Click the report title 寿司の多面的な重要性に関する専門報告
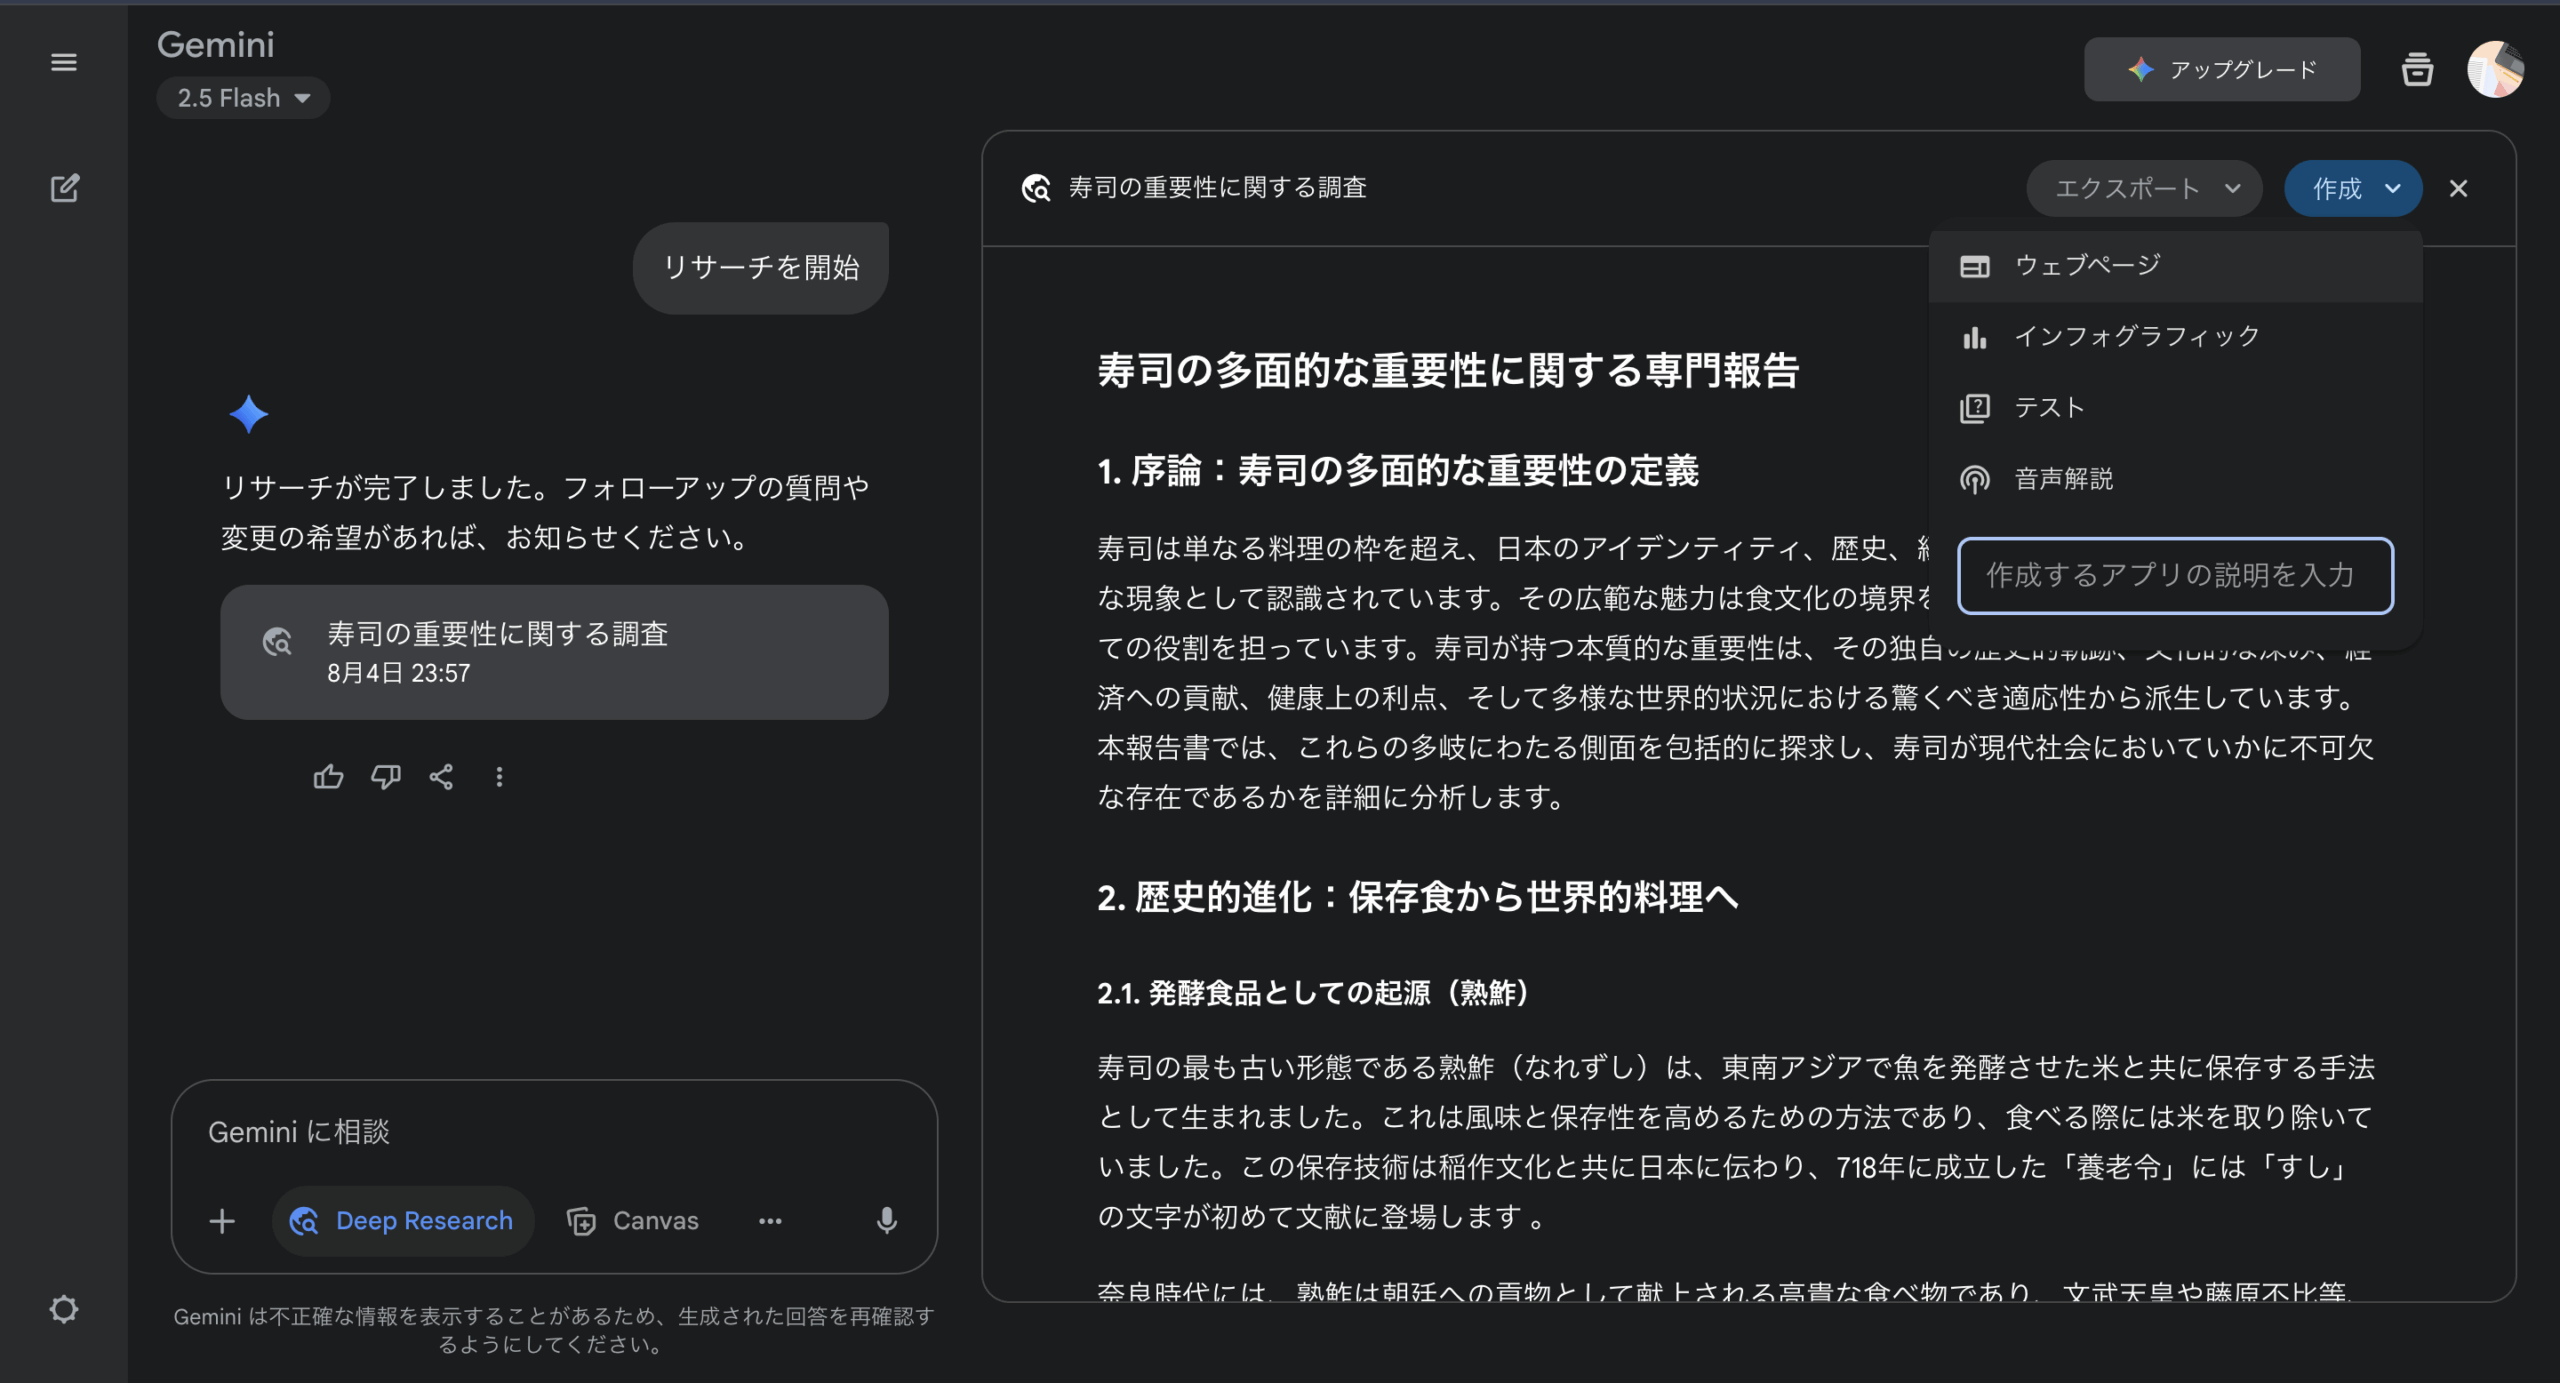 tap(1448, 370)
